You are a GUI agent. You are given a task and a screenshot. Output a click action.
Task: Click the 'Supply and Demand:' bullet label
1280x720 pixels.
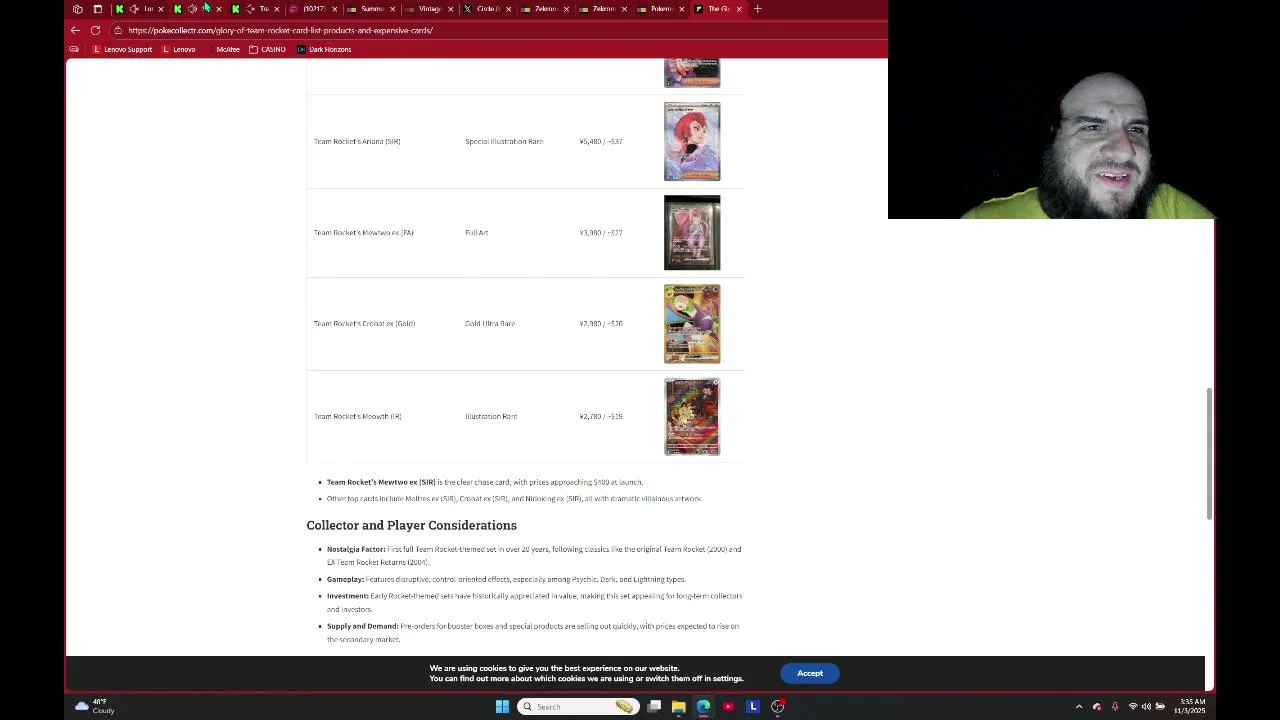click(x=362, y=626)
